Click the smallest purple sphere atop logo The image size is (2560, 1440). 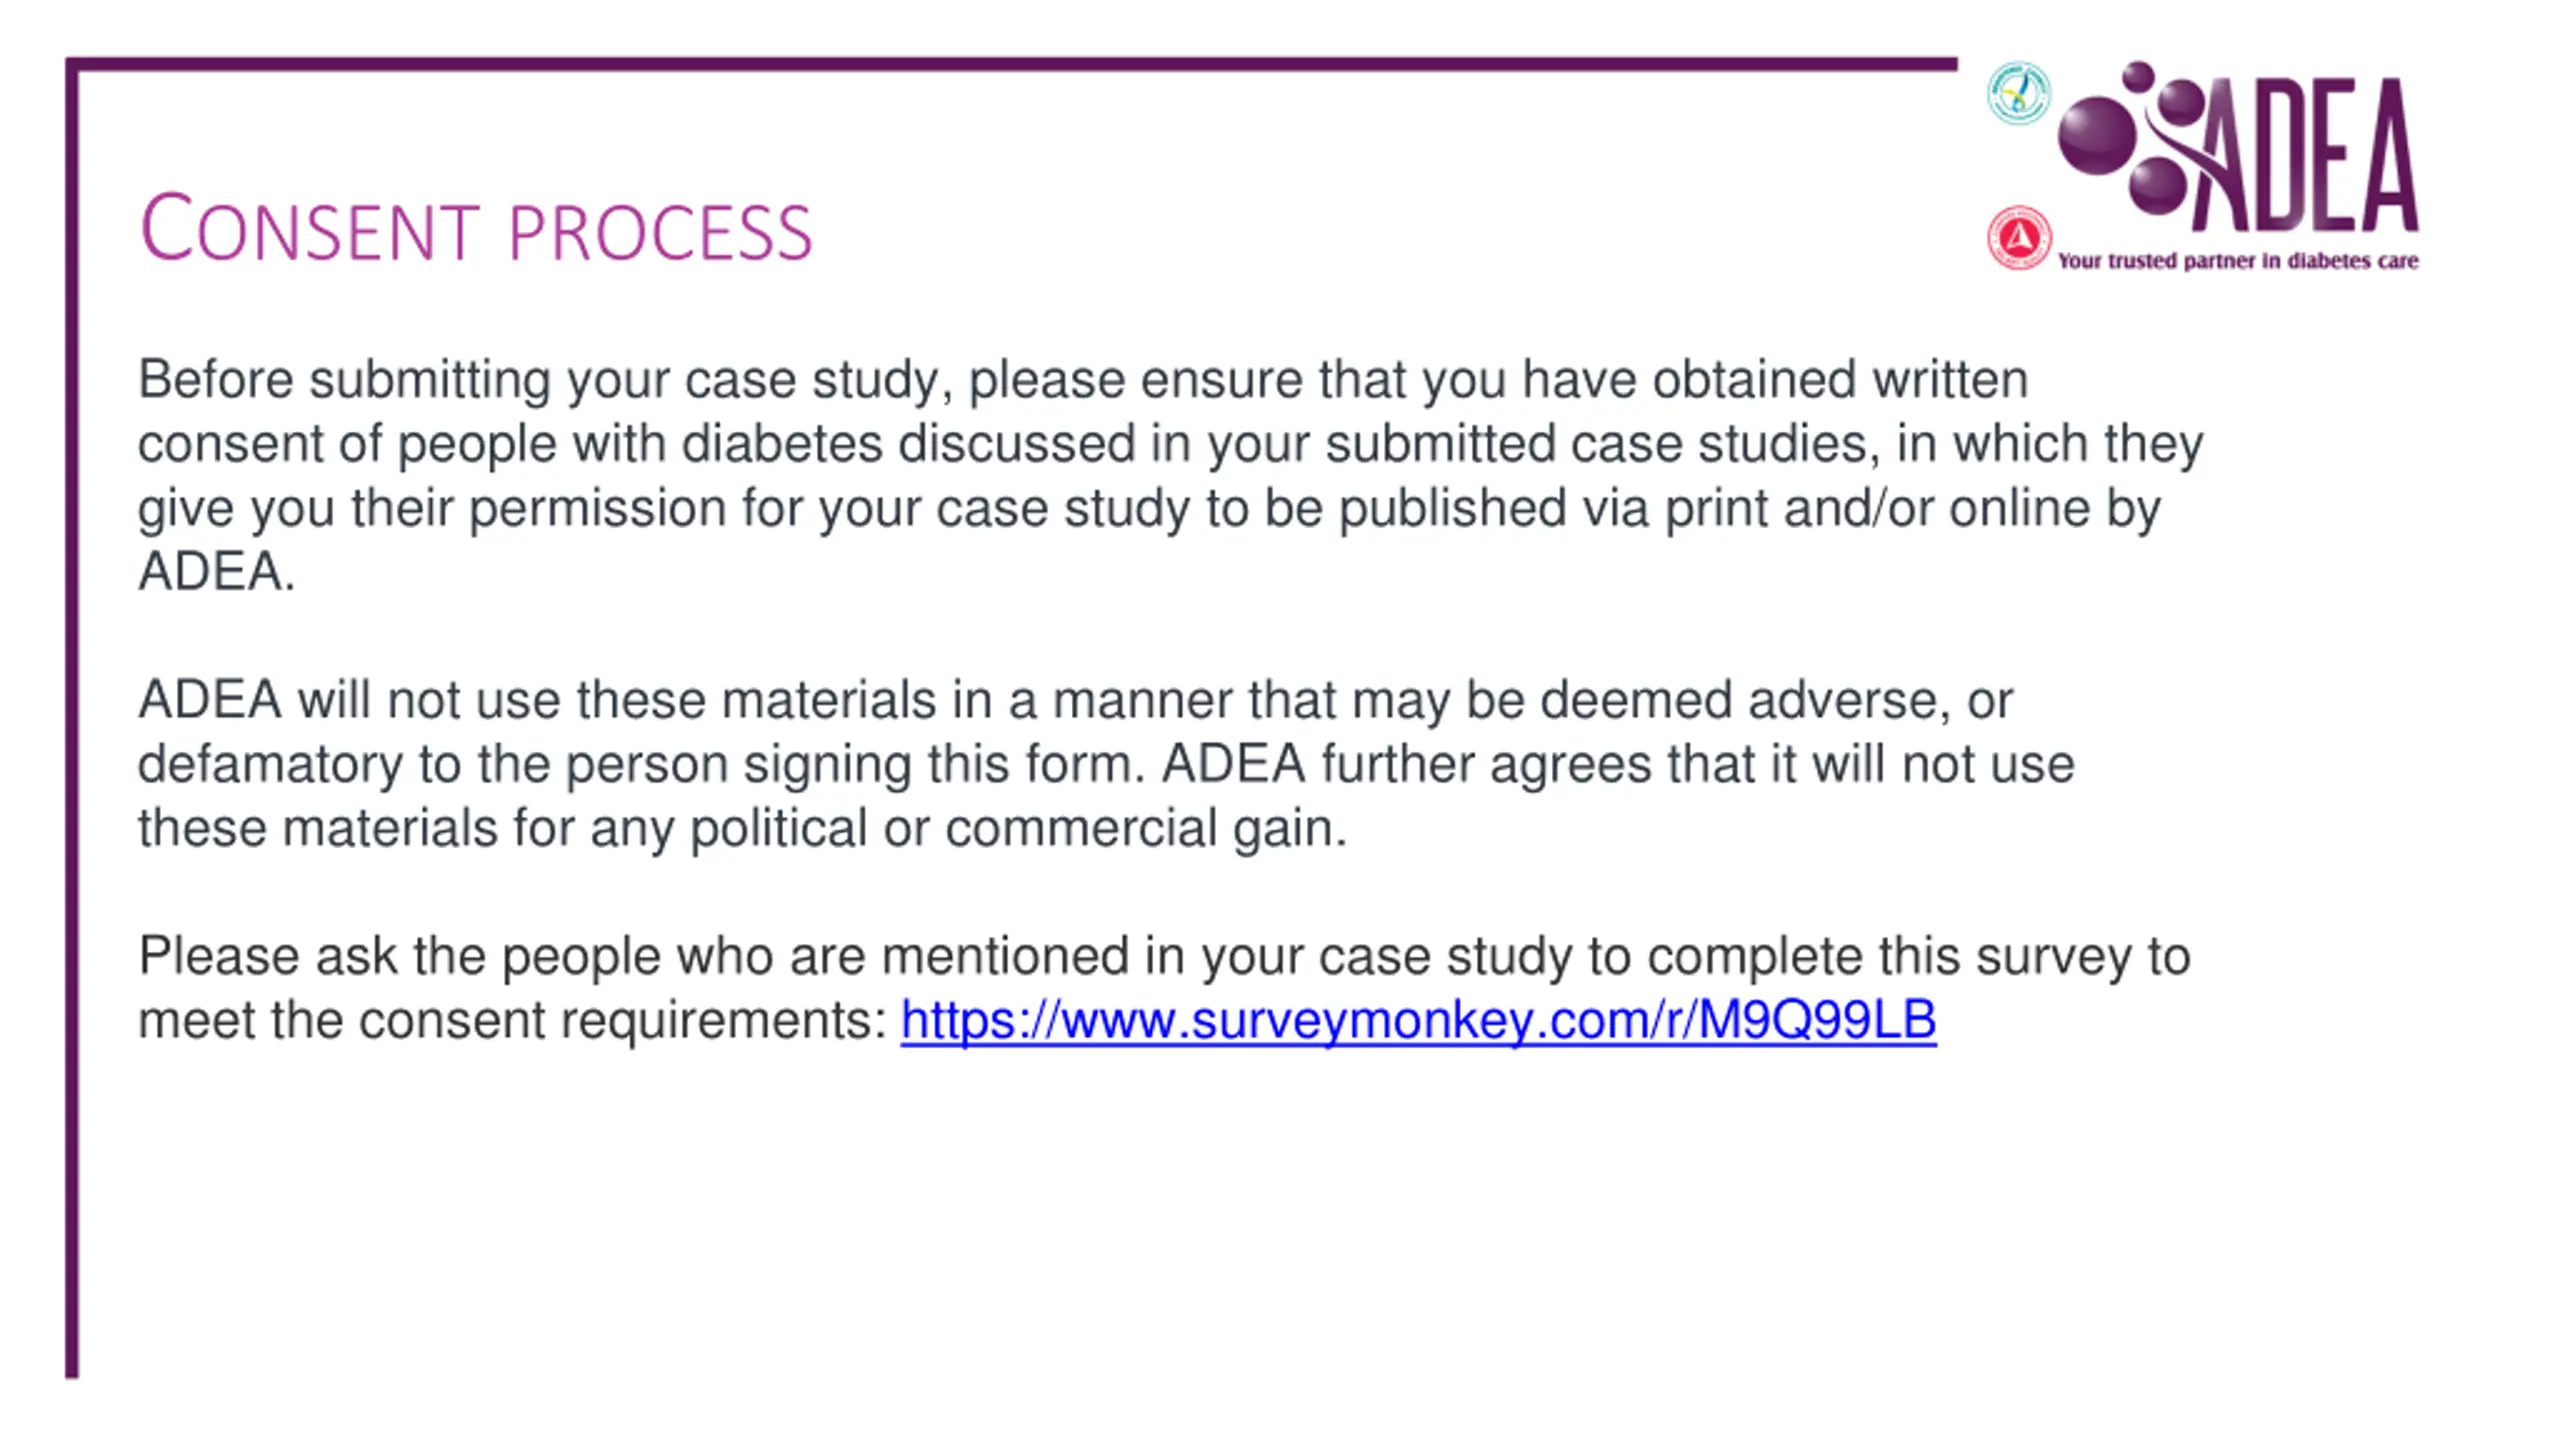[x=2138, y=75]
